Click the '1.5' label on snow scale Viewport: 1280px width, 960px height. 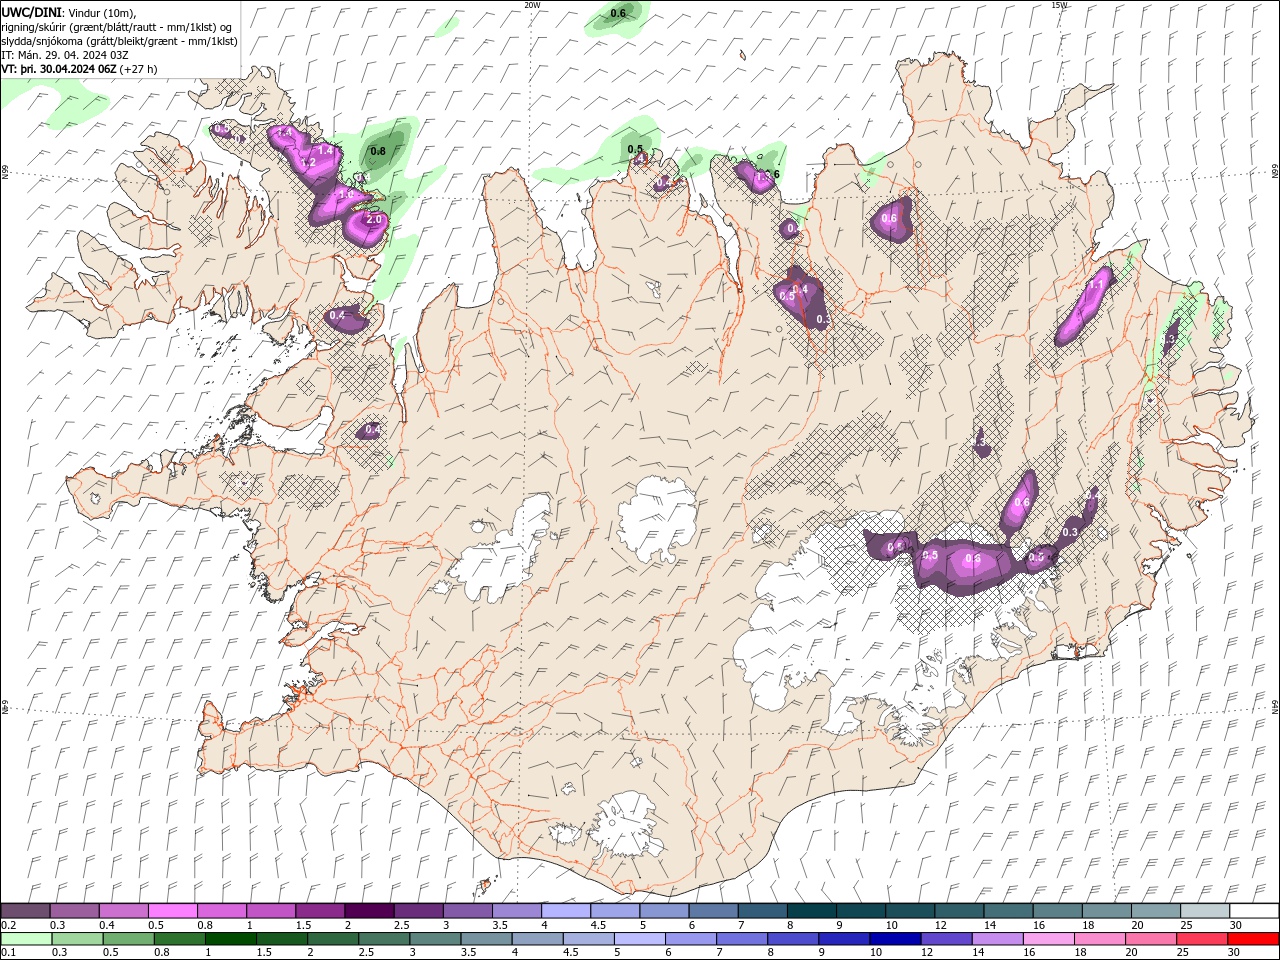[303, 925]
